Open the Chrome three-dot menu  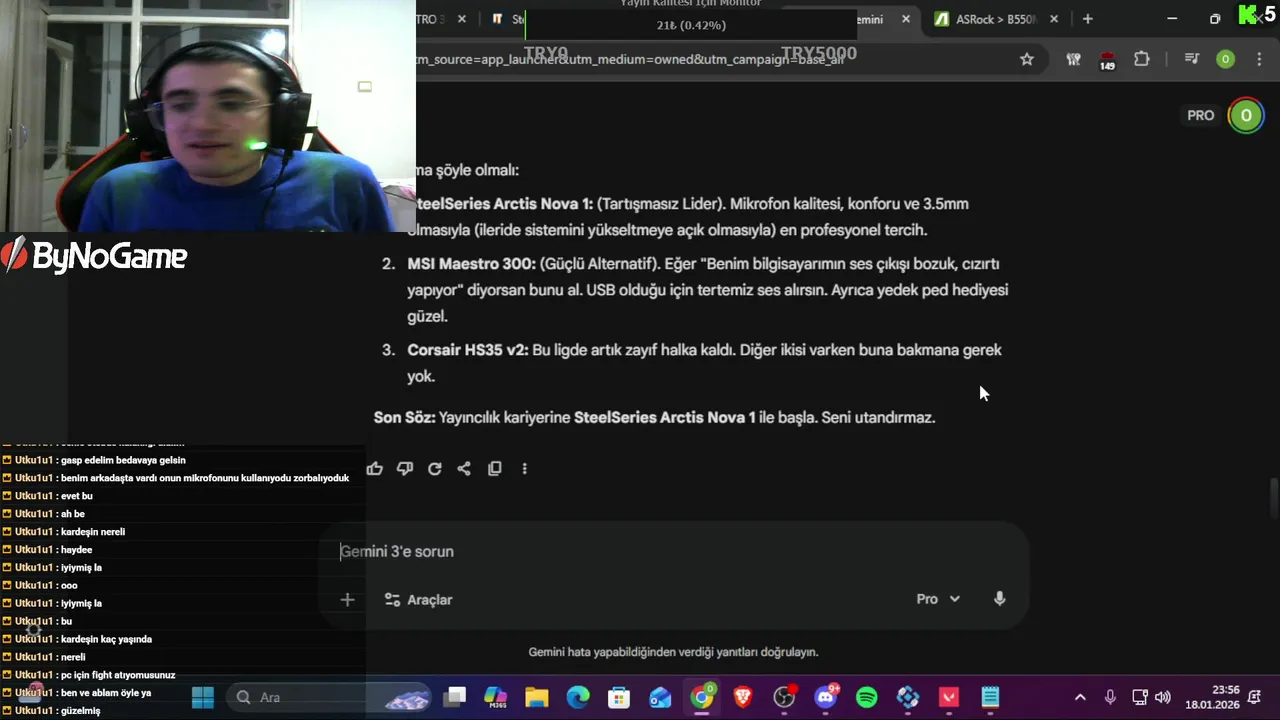1258,59
